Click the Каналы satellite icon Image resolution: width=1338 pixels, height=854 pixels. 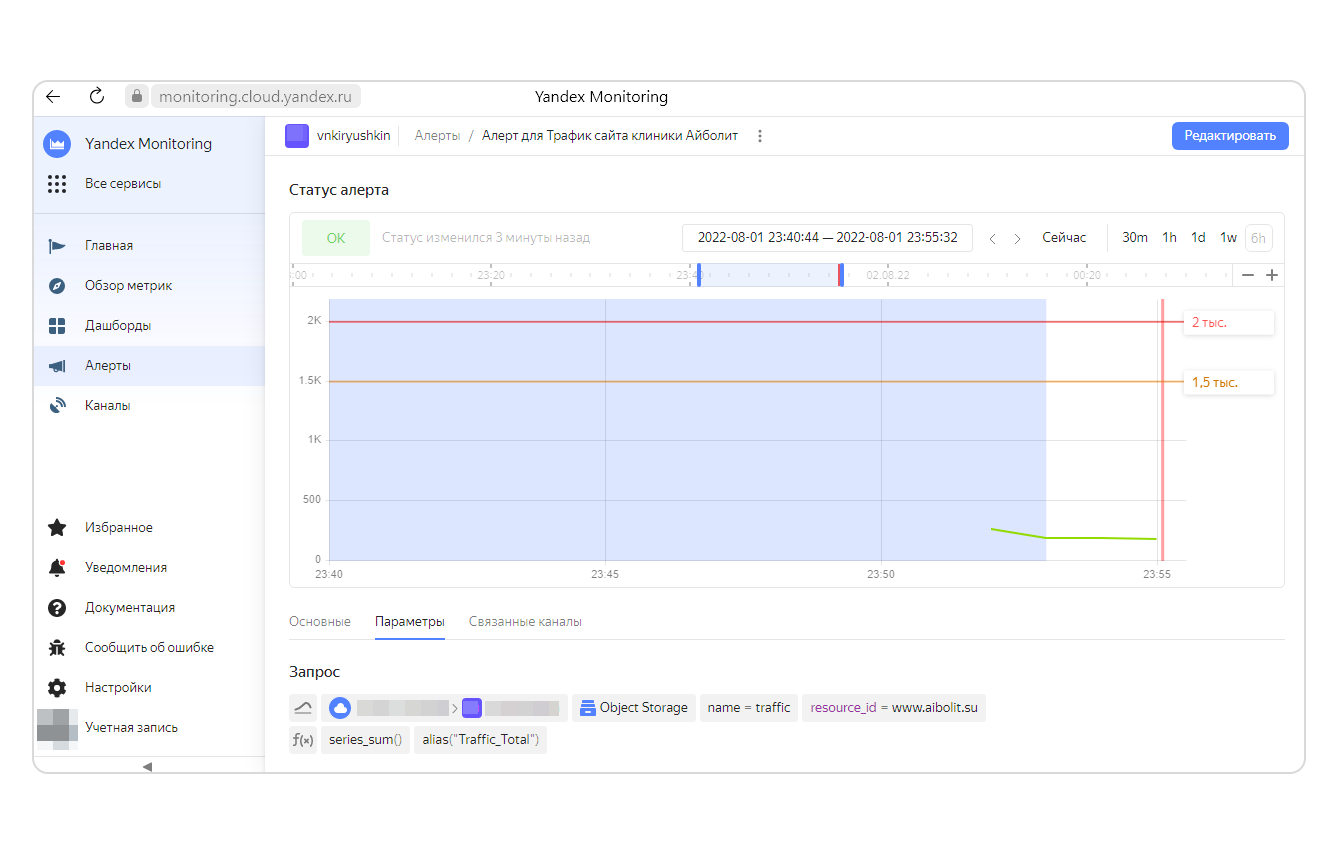57,406
